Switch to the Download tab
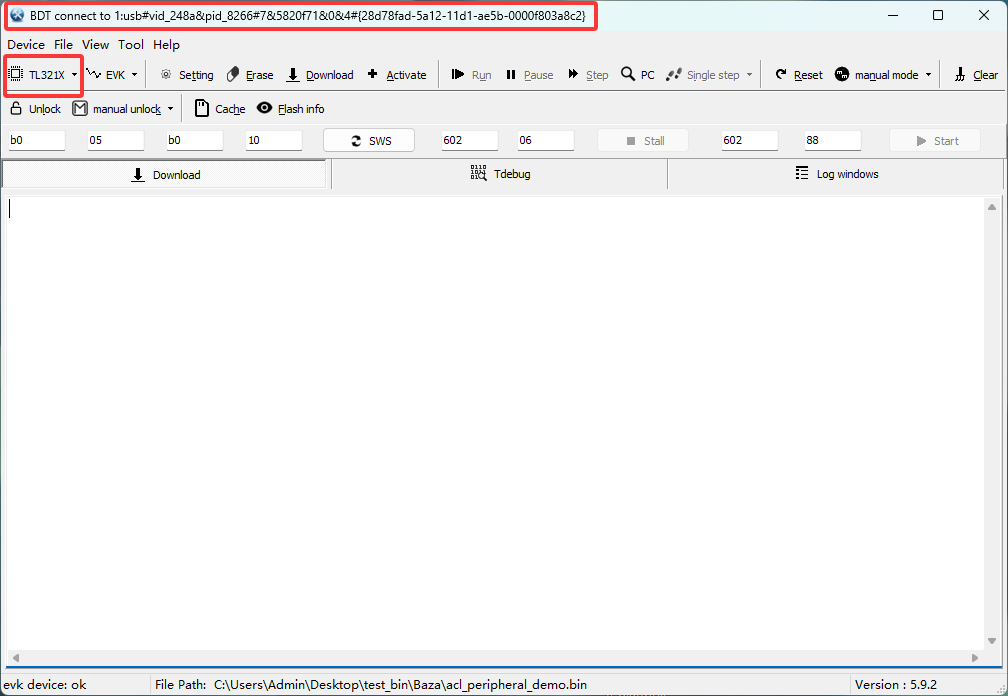This screenshot has height=696, width=1008. 165,174
